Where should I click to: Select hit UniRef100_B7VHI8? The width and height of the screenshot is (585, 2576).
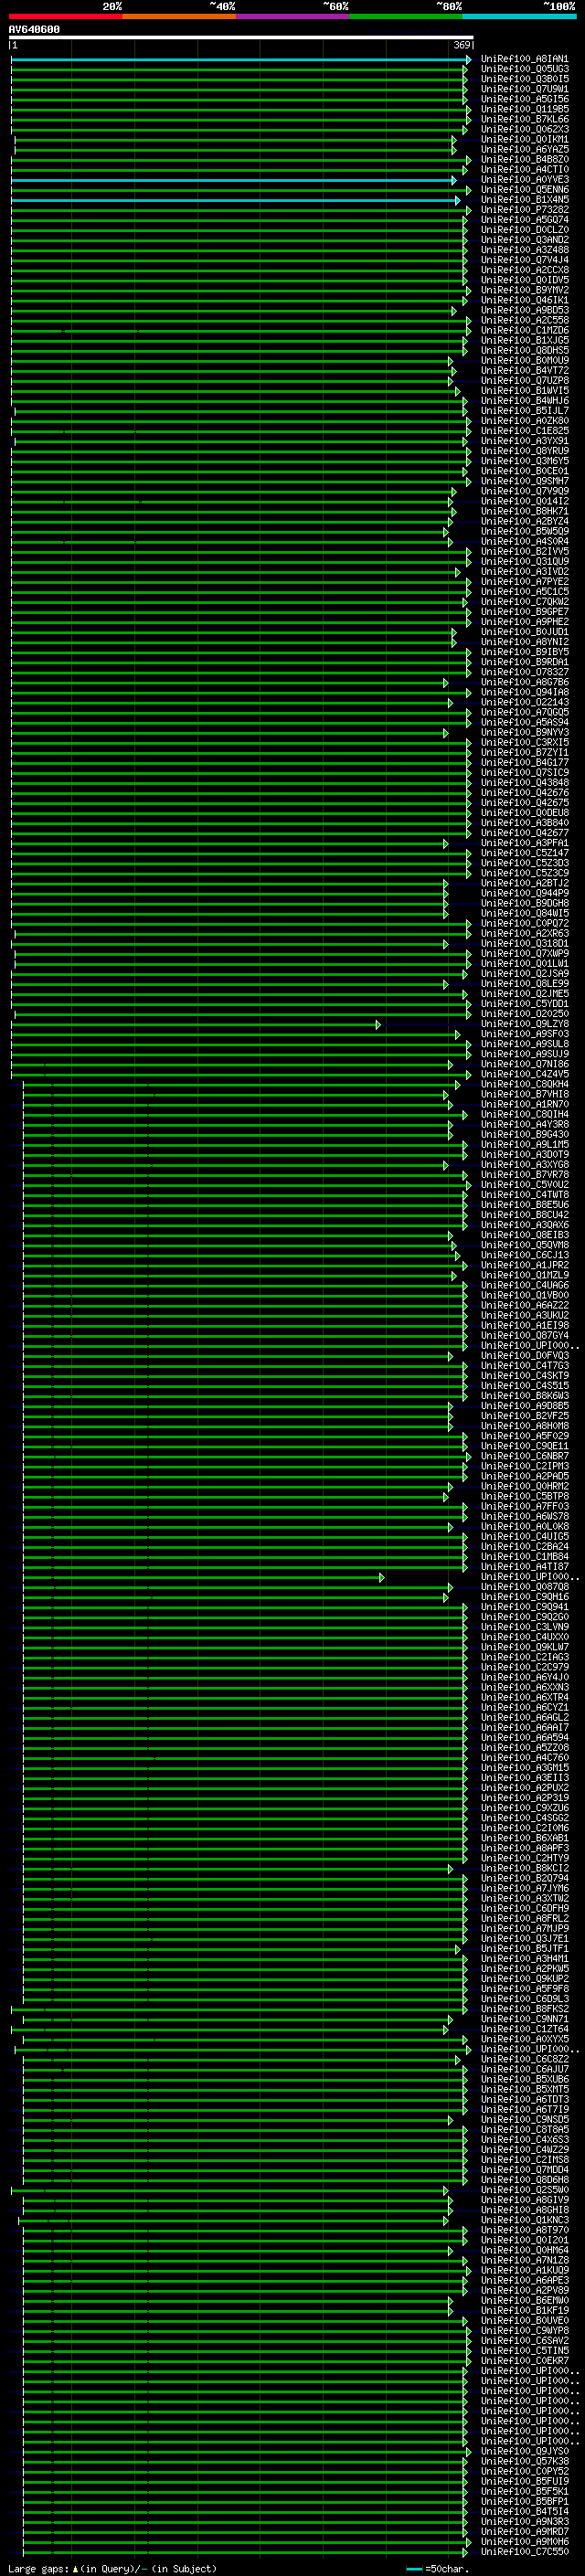click(524, 1094)
